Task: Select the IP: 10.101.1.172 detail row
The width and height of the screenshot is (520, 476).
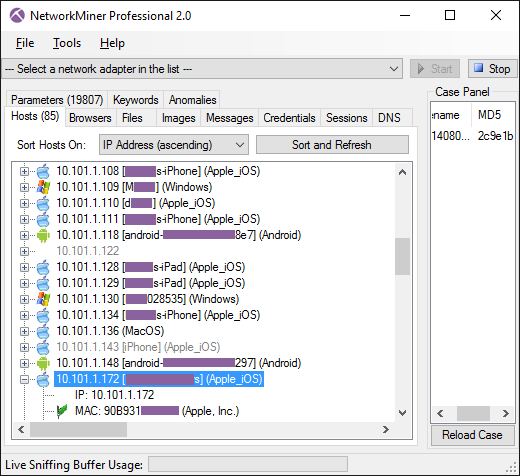Action: [114, 395]
